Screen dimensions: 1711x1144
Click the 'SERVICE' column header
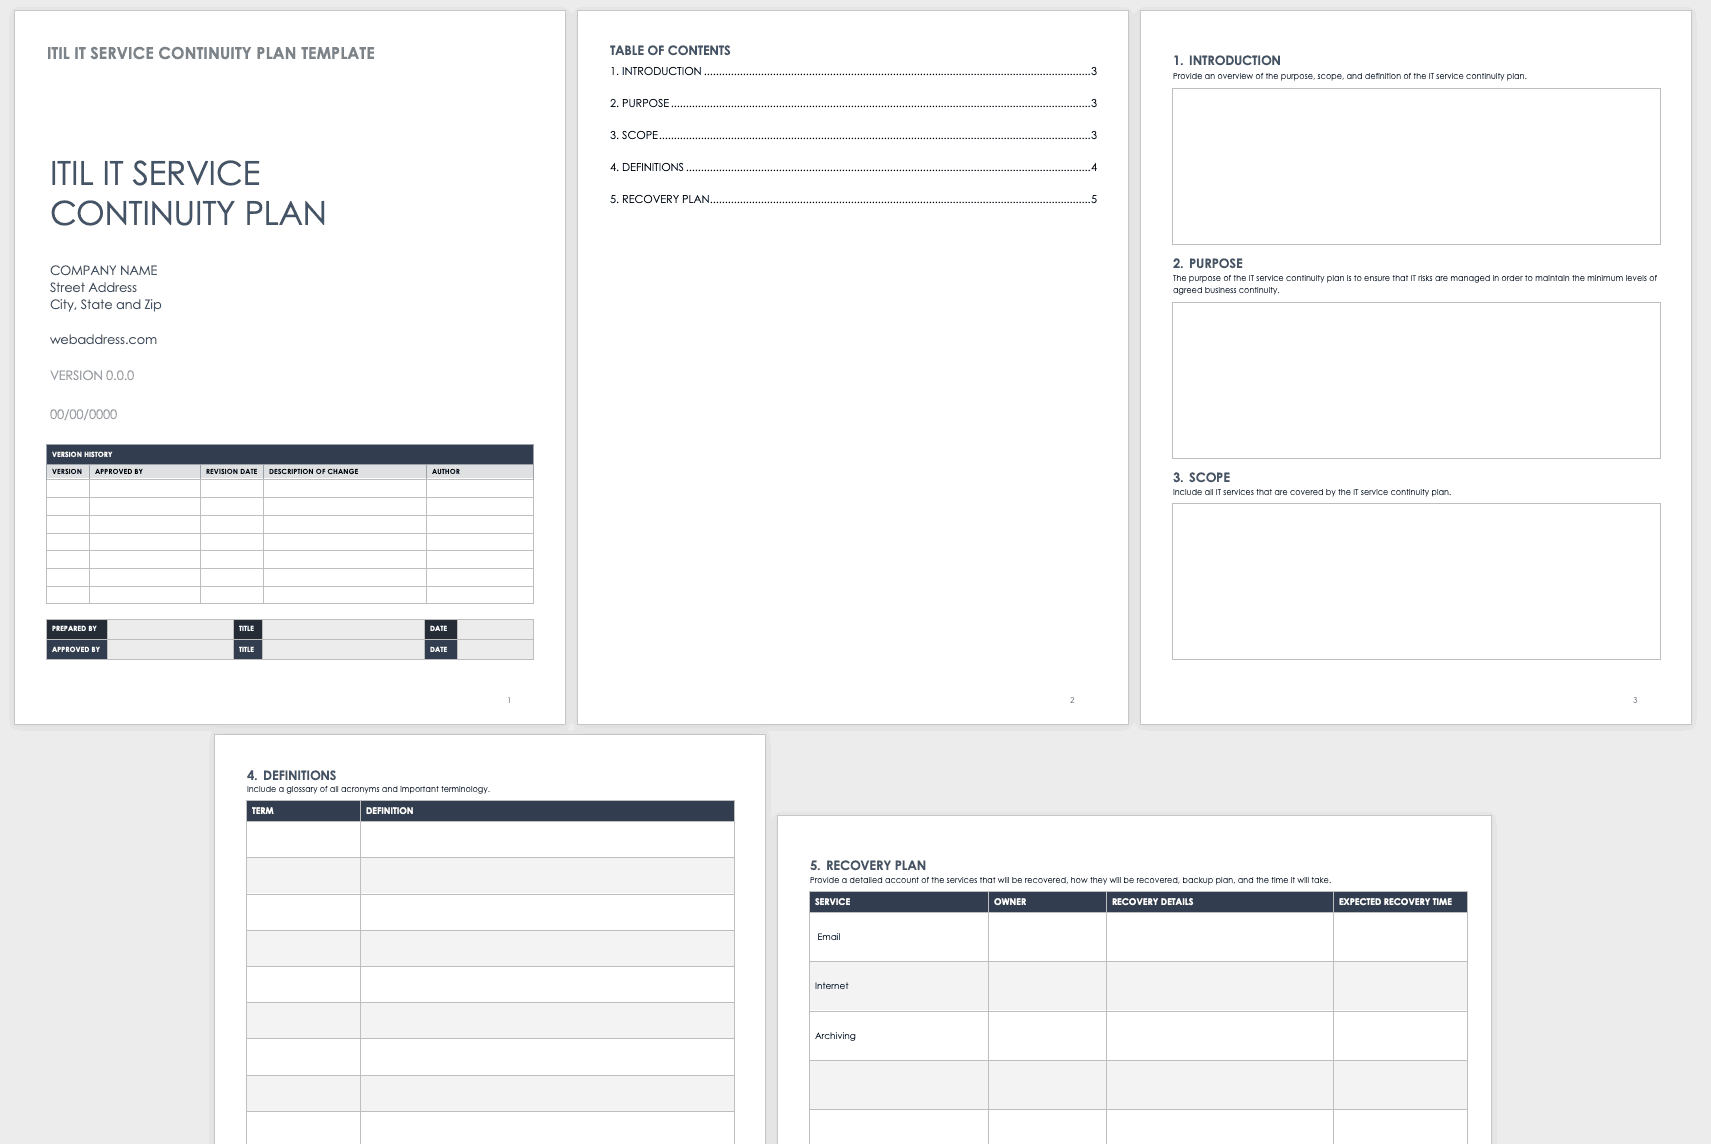pyautogui.click(x=899, y=902)
